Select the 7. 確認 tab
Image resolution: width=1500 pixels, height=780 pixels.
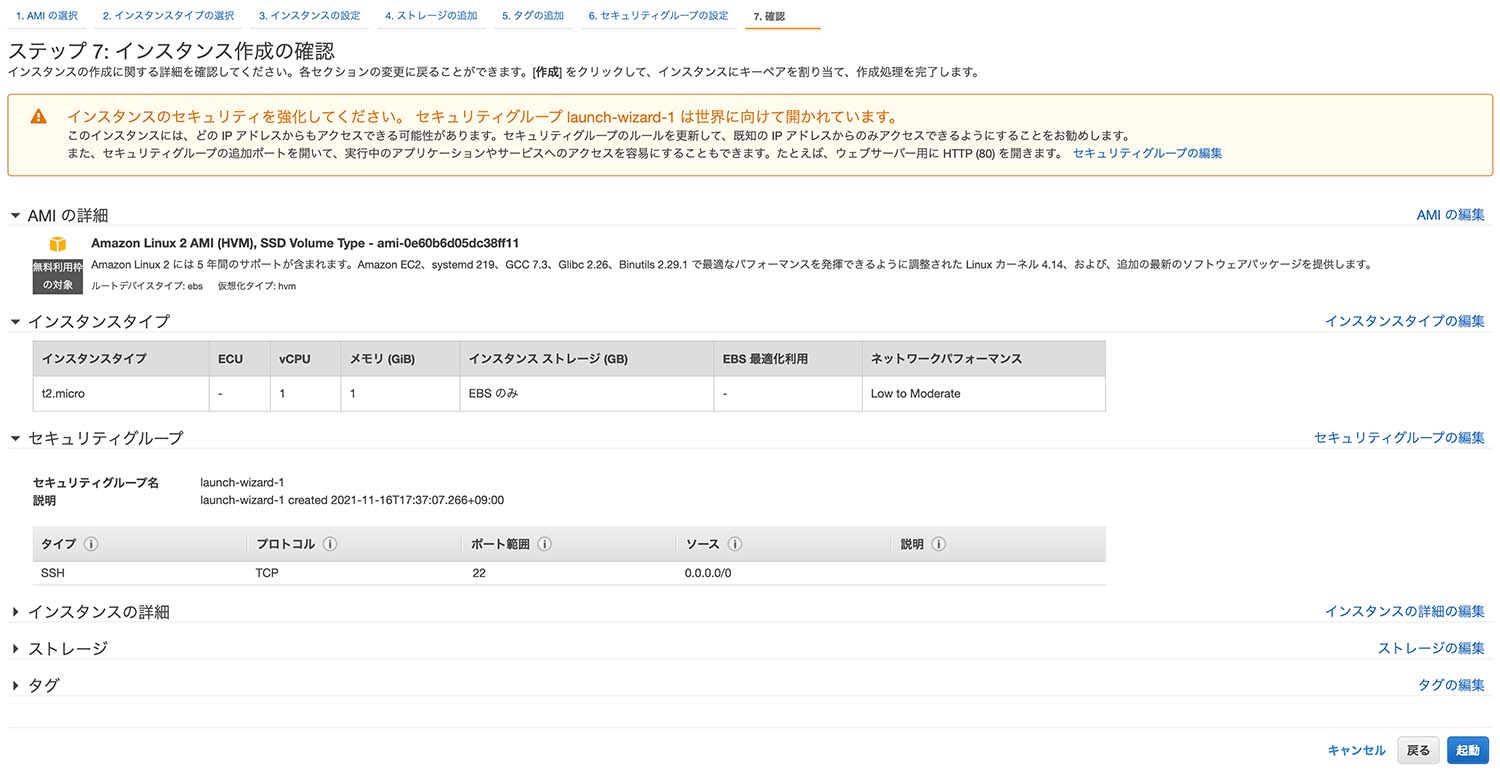[x=768, y=16]
